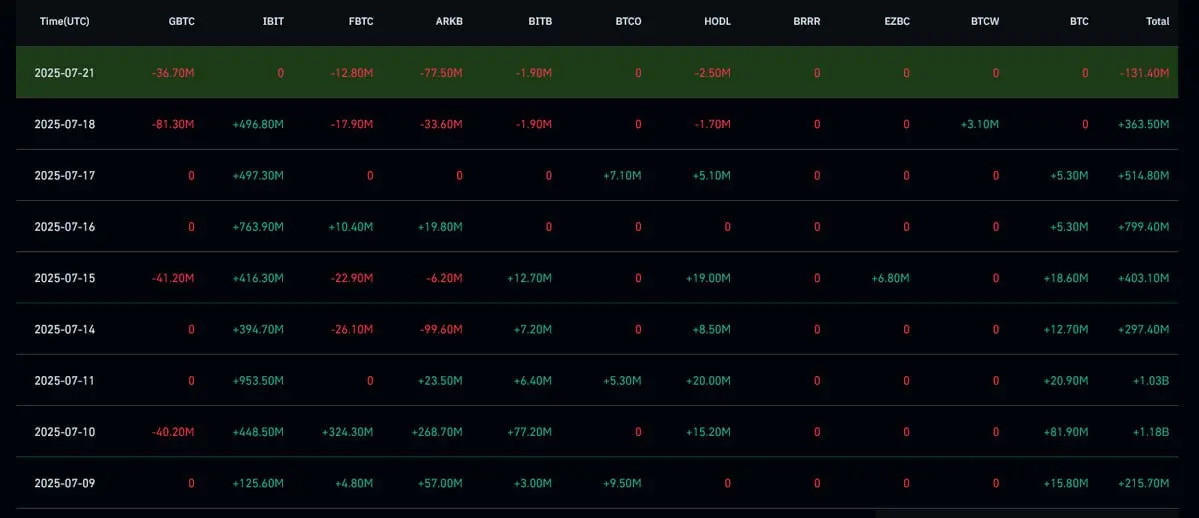This screenshot has height=518, width=1199.
Task: Select the 2025-07-15 date cell
Action: tap(65, 278)
